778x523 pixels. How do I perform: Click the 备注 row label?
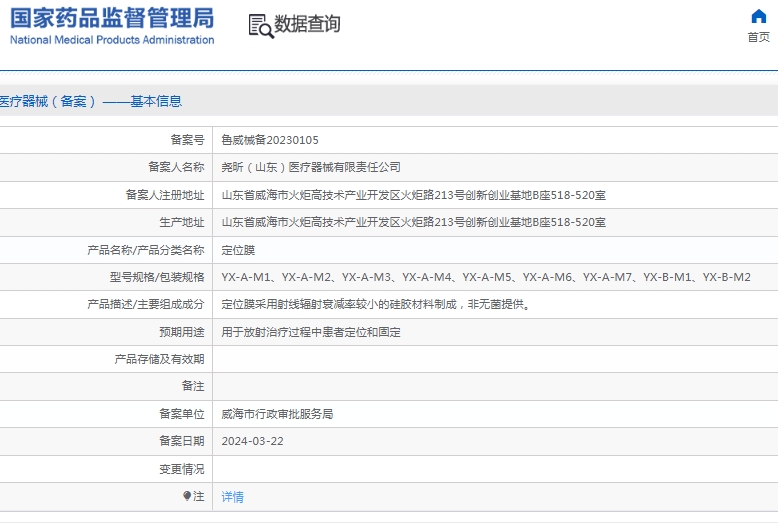(193, 386)
